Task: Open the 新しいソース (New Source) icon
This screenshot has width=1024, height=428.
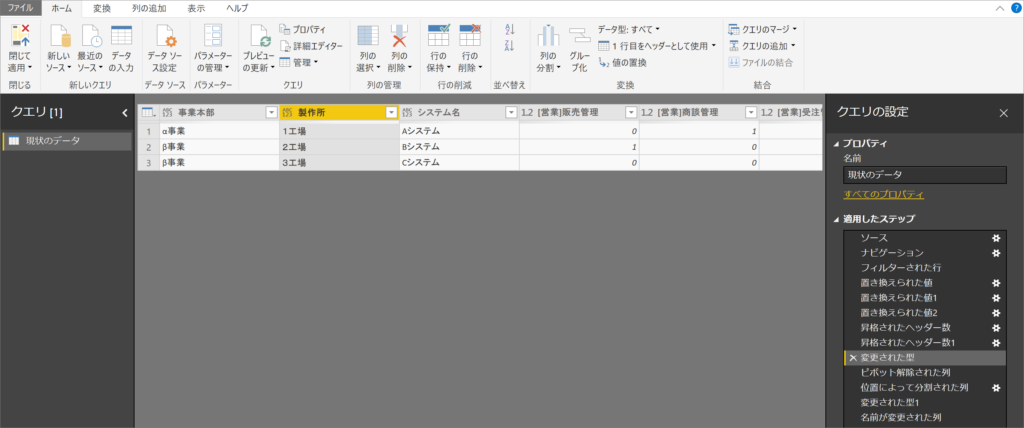Action: pos(58,38)
